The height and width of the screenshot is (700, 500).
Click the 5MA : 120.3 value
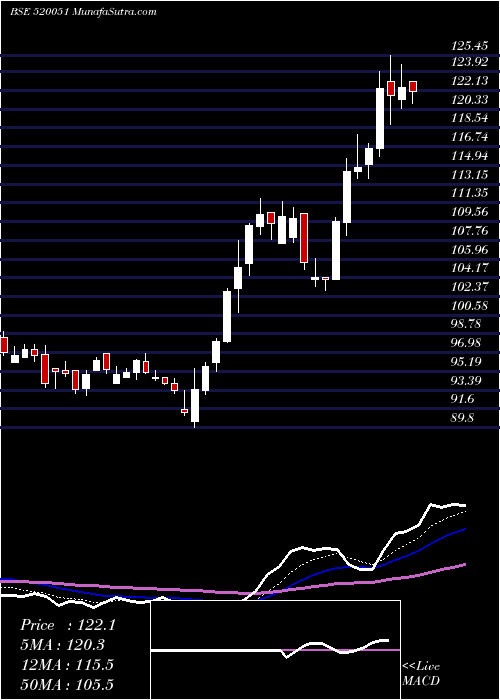click(63, 645)
